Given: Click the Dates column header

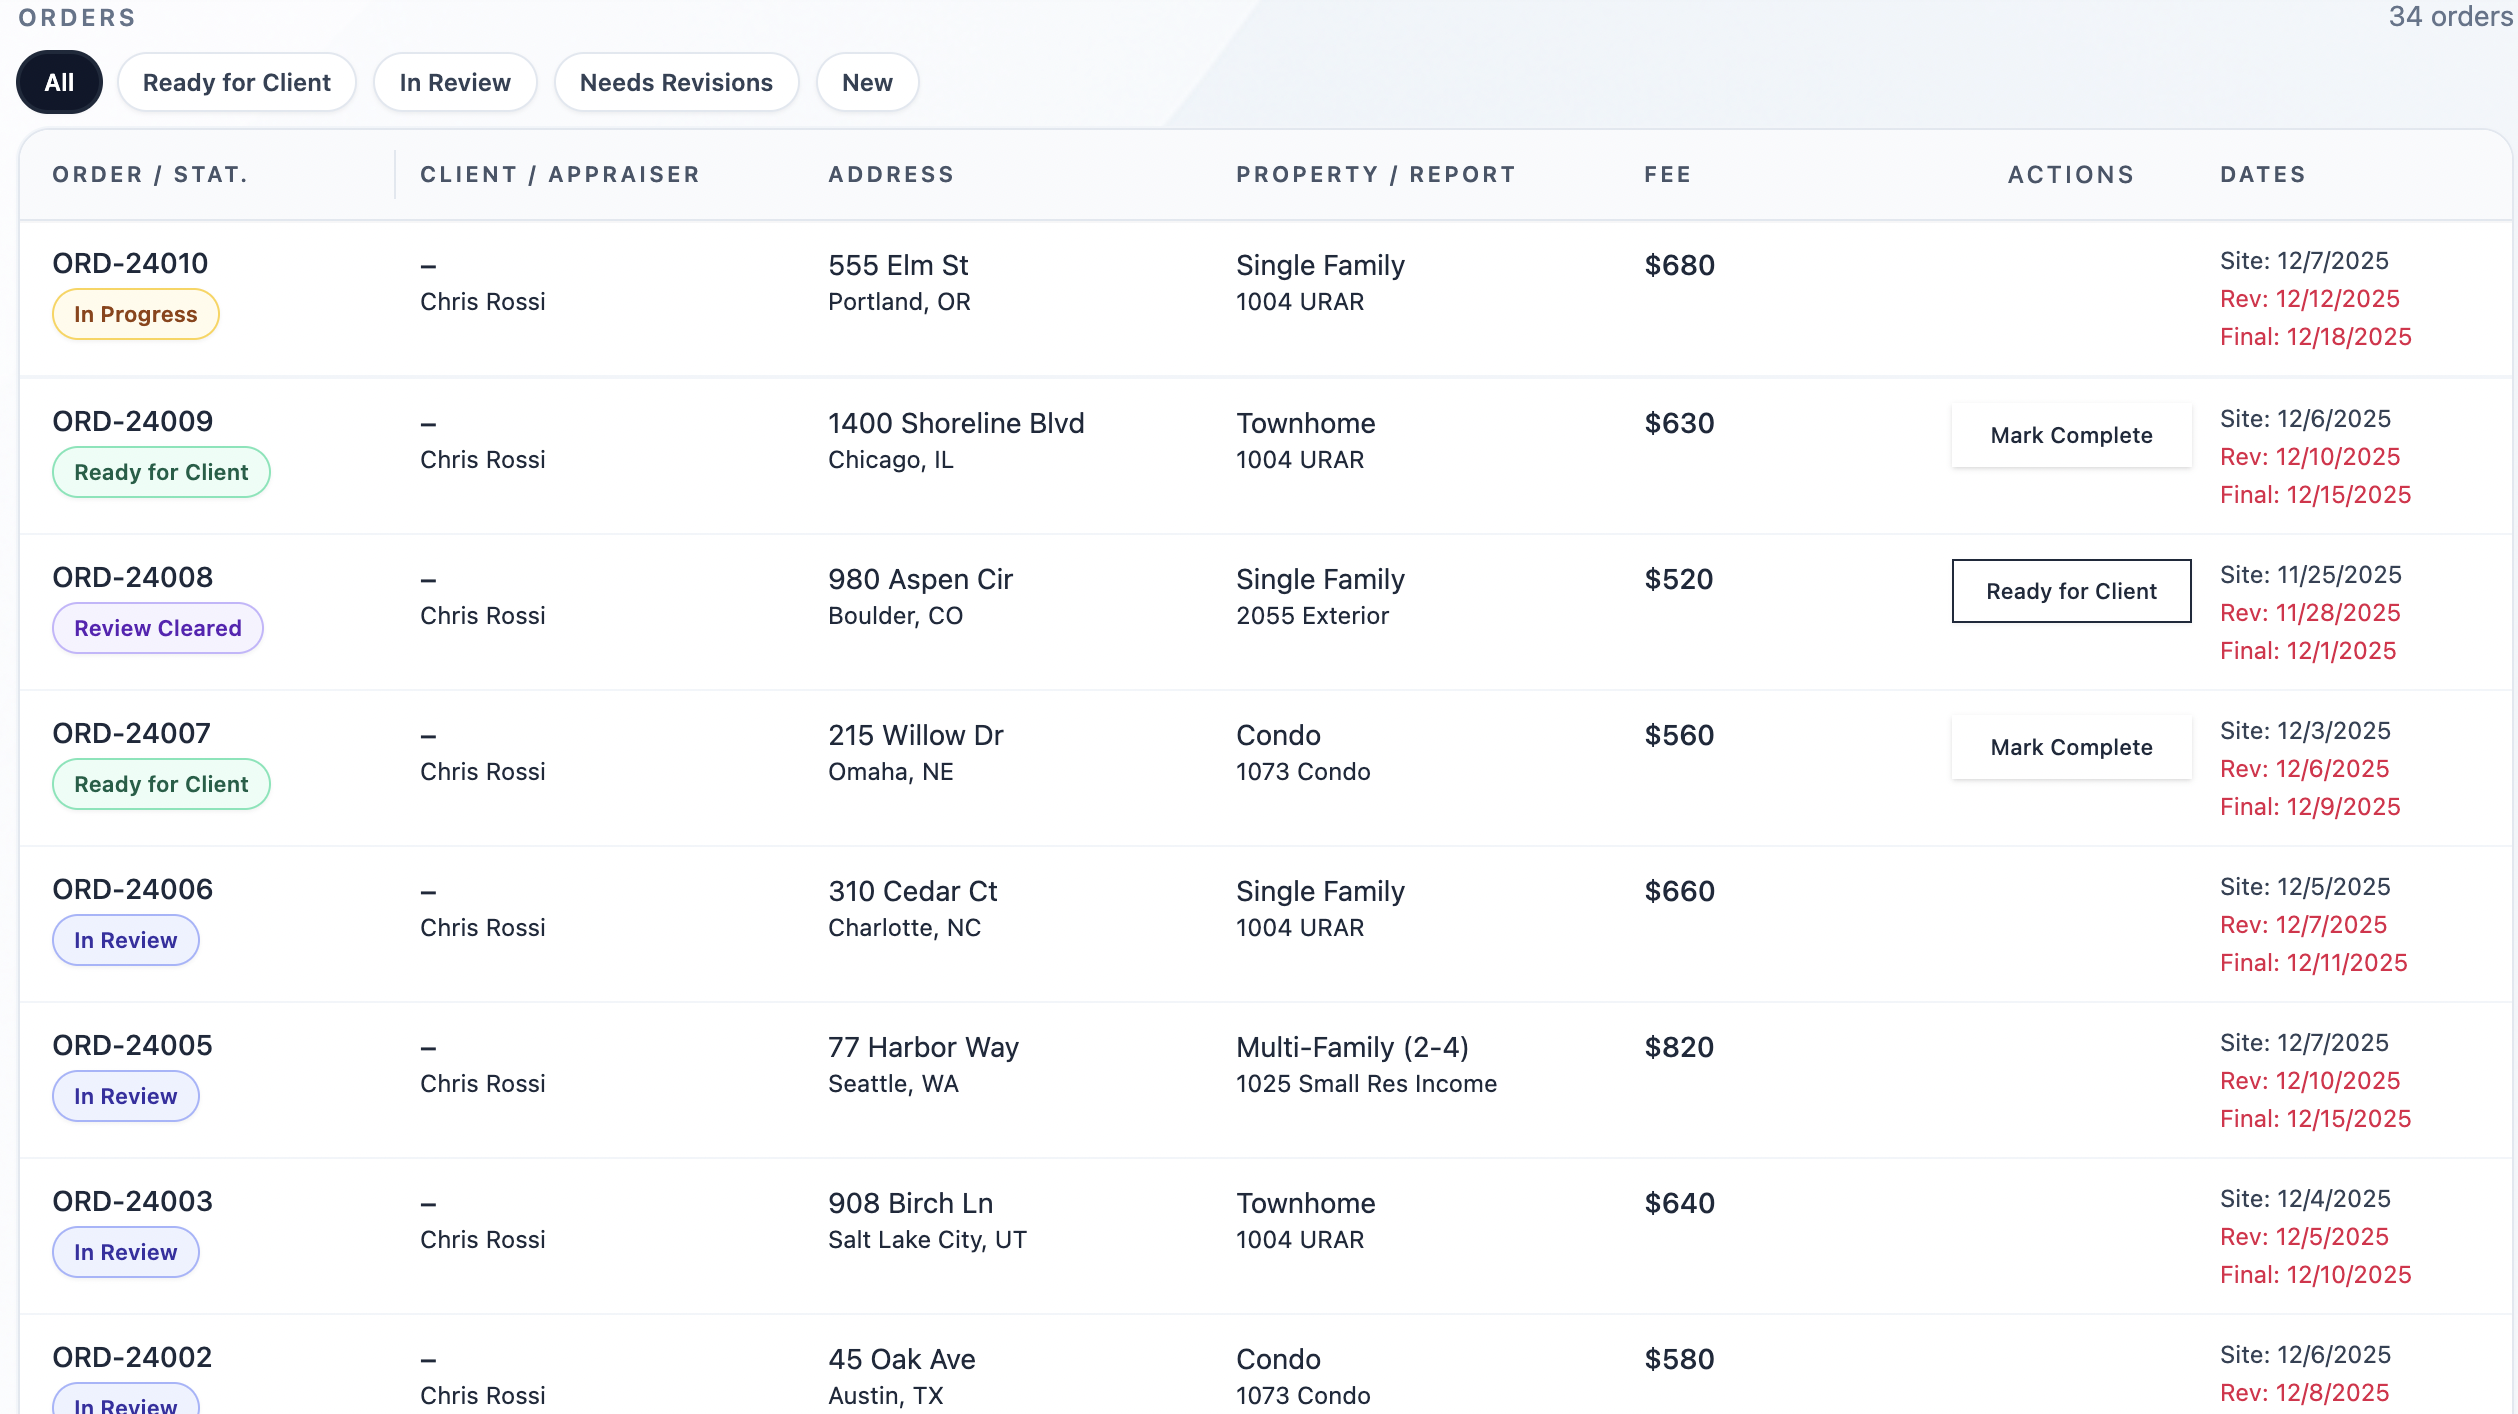Looking at the screenshot, I should point(2263,174).
